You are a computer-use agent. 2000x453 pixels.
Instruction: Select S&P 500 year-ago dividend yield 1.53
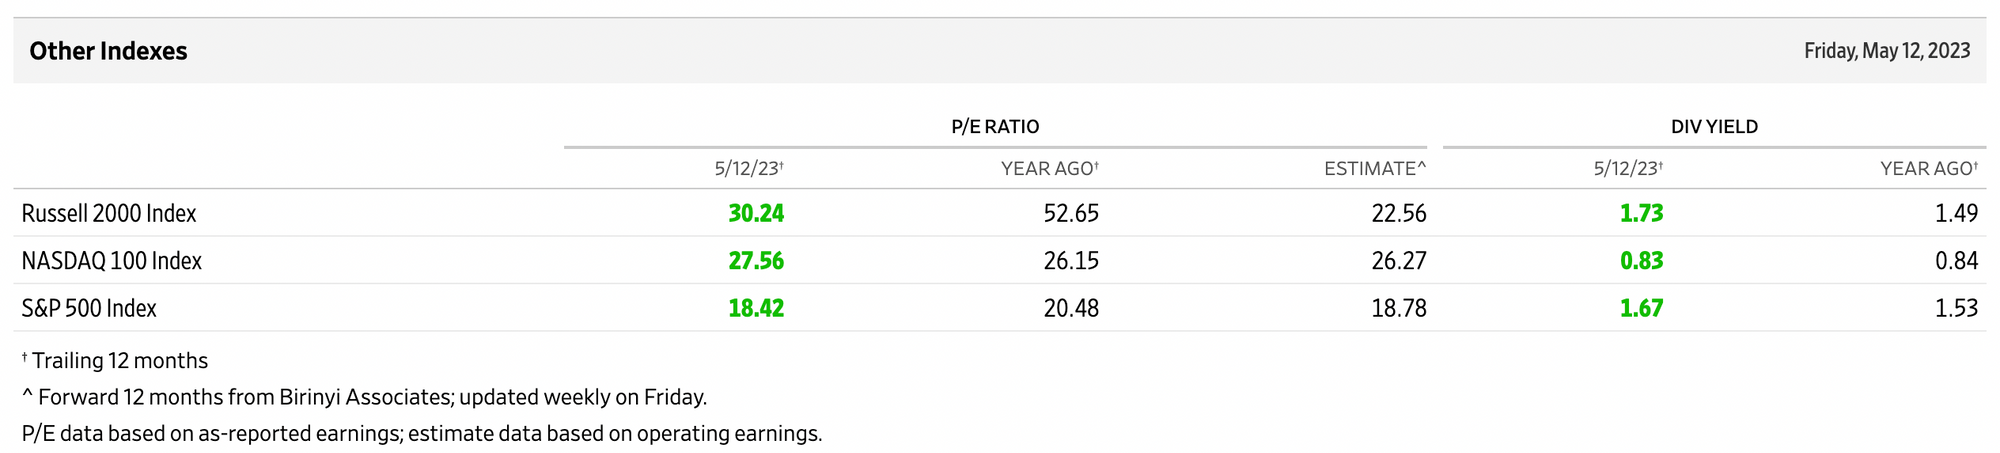1956,308
